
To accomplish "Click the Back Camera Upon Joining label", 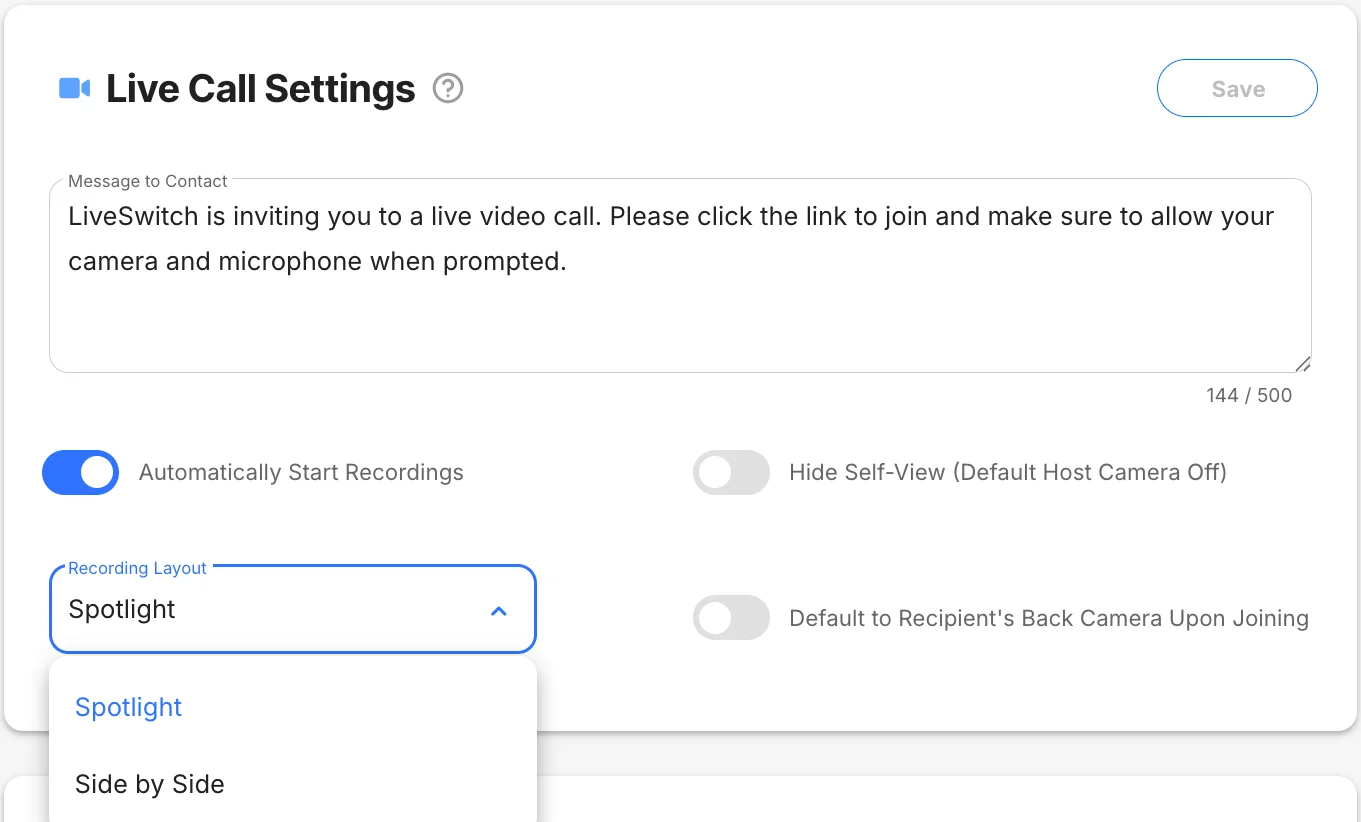I will tap(1049, 618).
